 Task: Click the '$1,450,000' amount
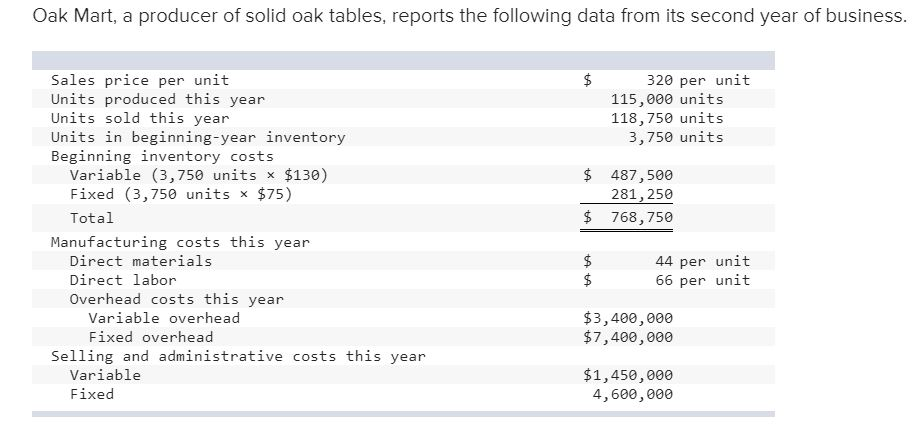[628, 375]
